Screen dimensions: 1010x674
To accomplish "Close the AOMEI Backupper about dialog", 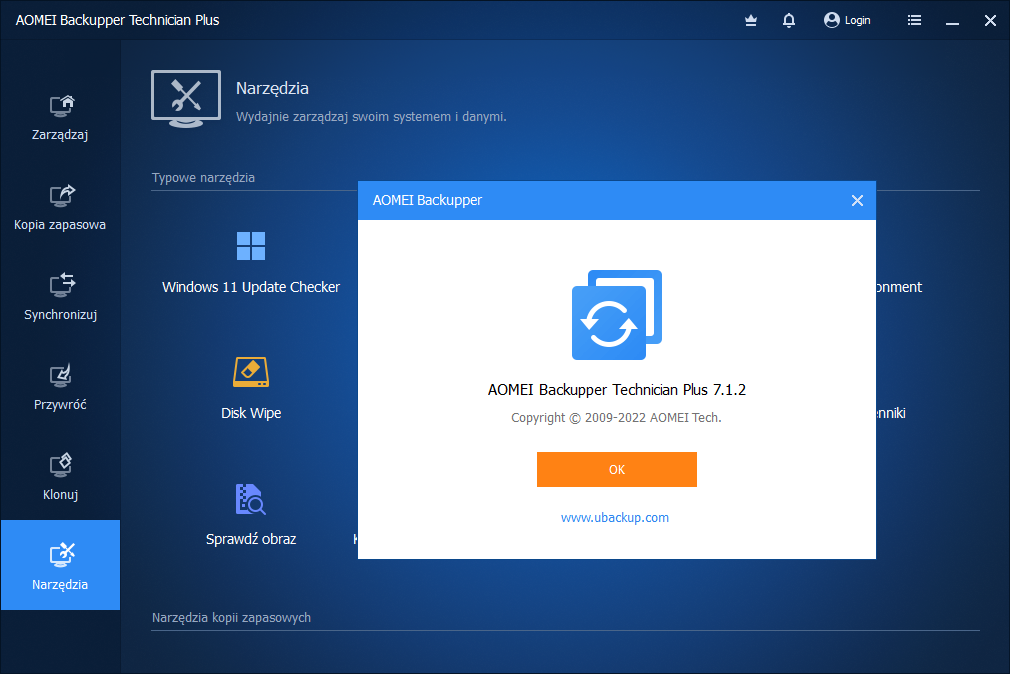I will [x=857, y=200].
